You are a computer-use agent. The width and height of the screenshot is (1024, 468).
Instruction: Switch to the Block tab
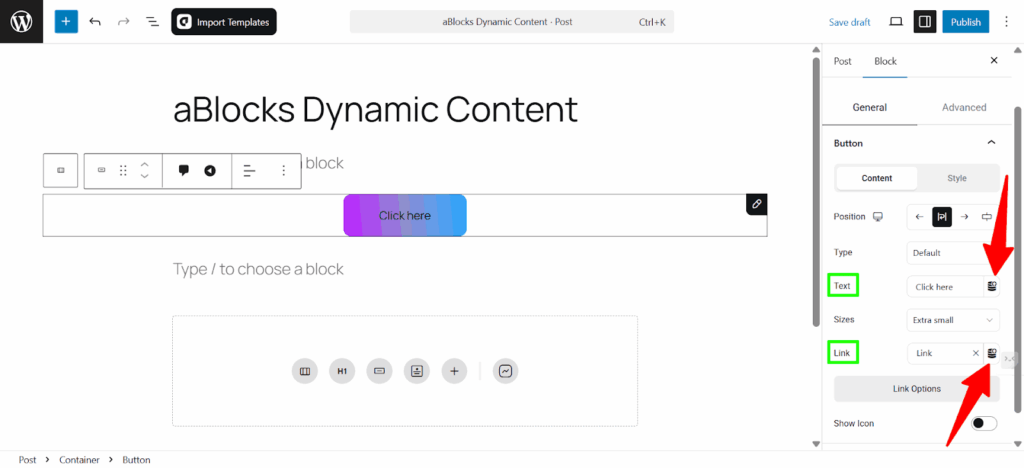coord(886,61)
